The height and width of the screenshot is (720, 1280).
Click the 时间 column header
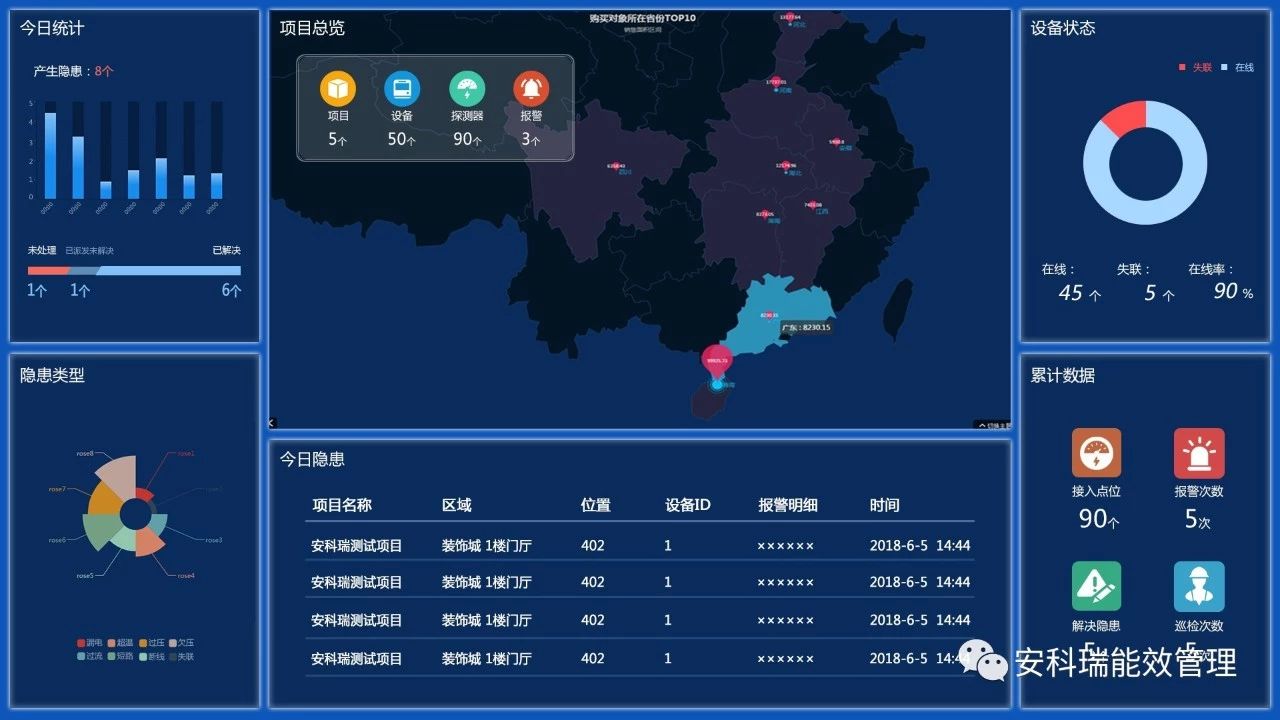884,505
